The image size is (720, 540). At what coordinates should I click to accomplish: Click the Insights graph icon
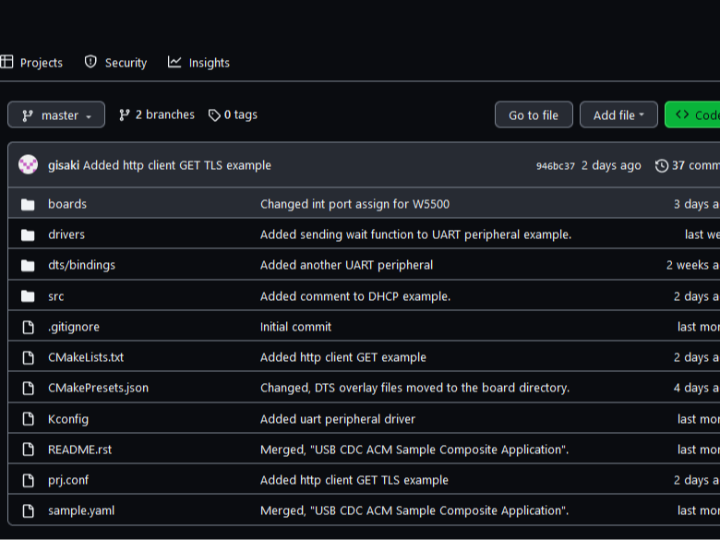point(175,62)
